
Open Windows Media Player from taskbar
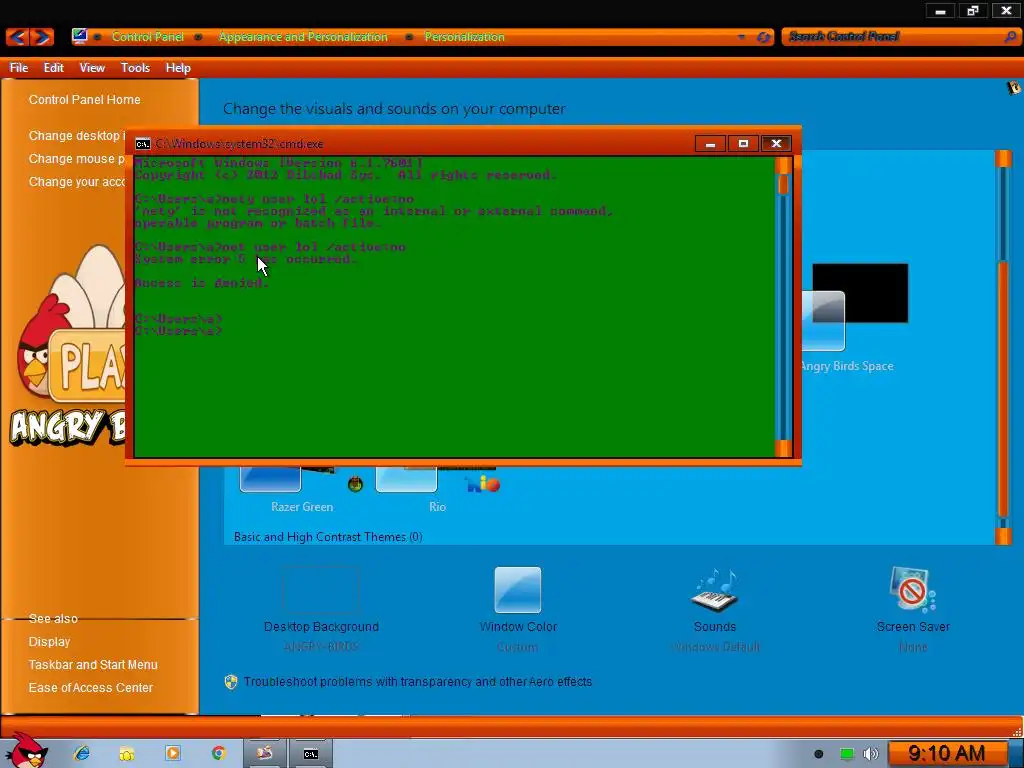pyautogui.click(x=172, y=753)
